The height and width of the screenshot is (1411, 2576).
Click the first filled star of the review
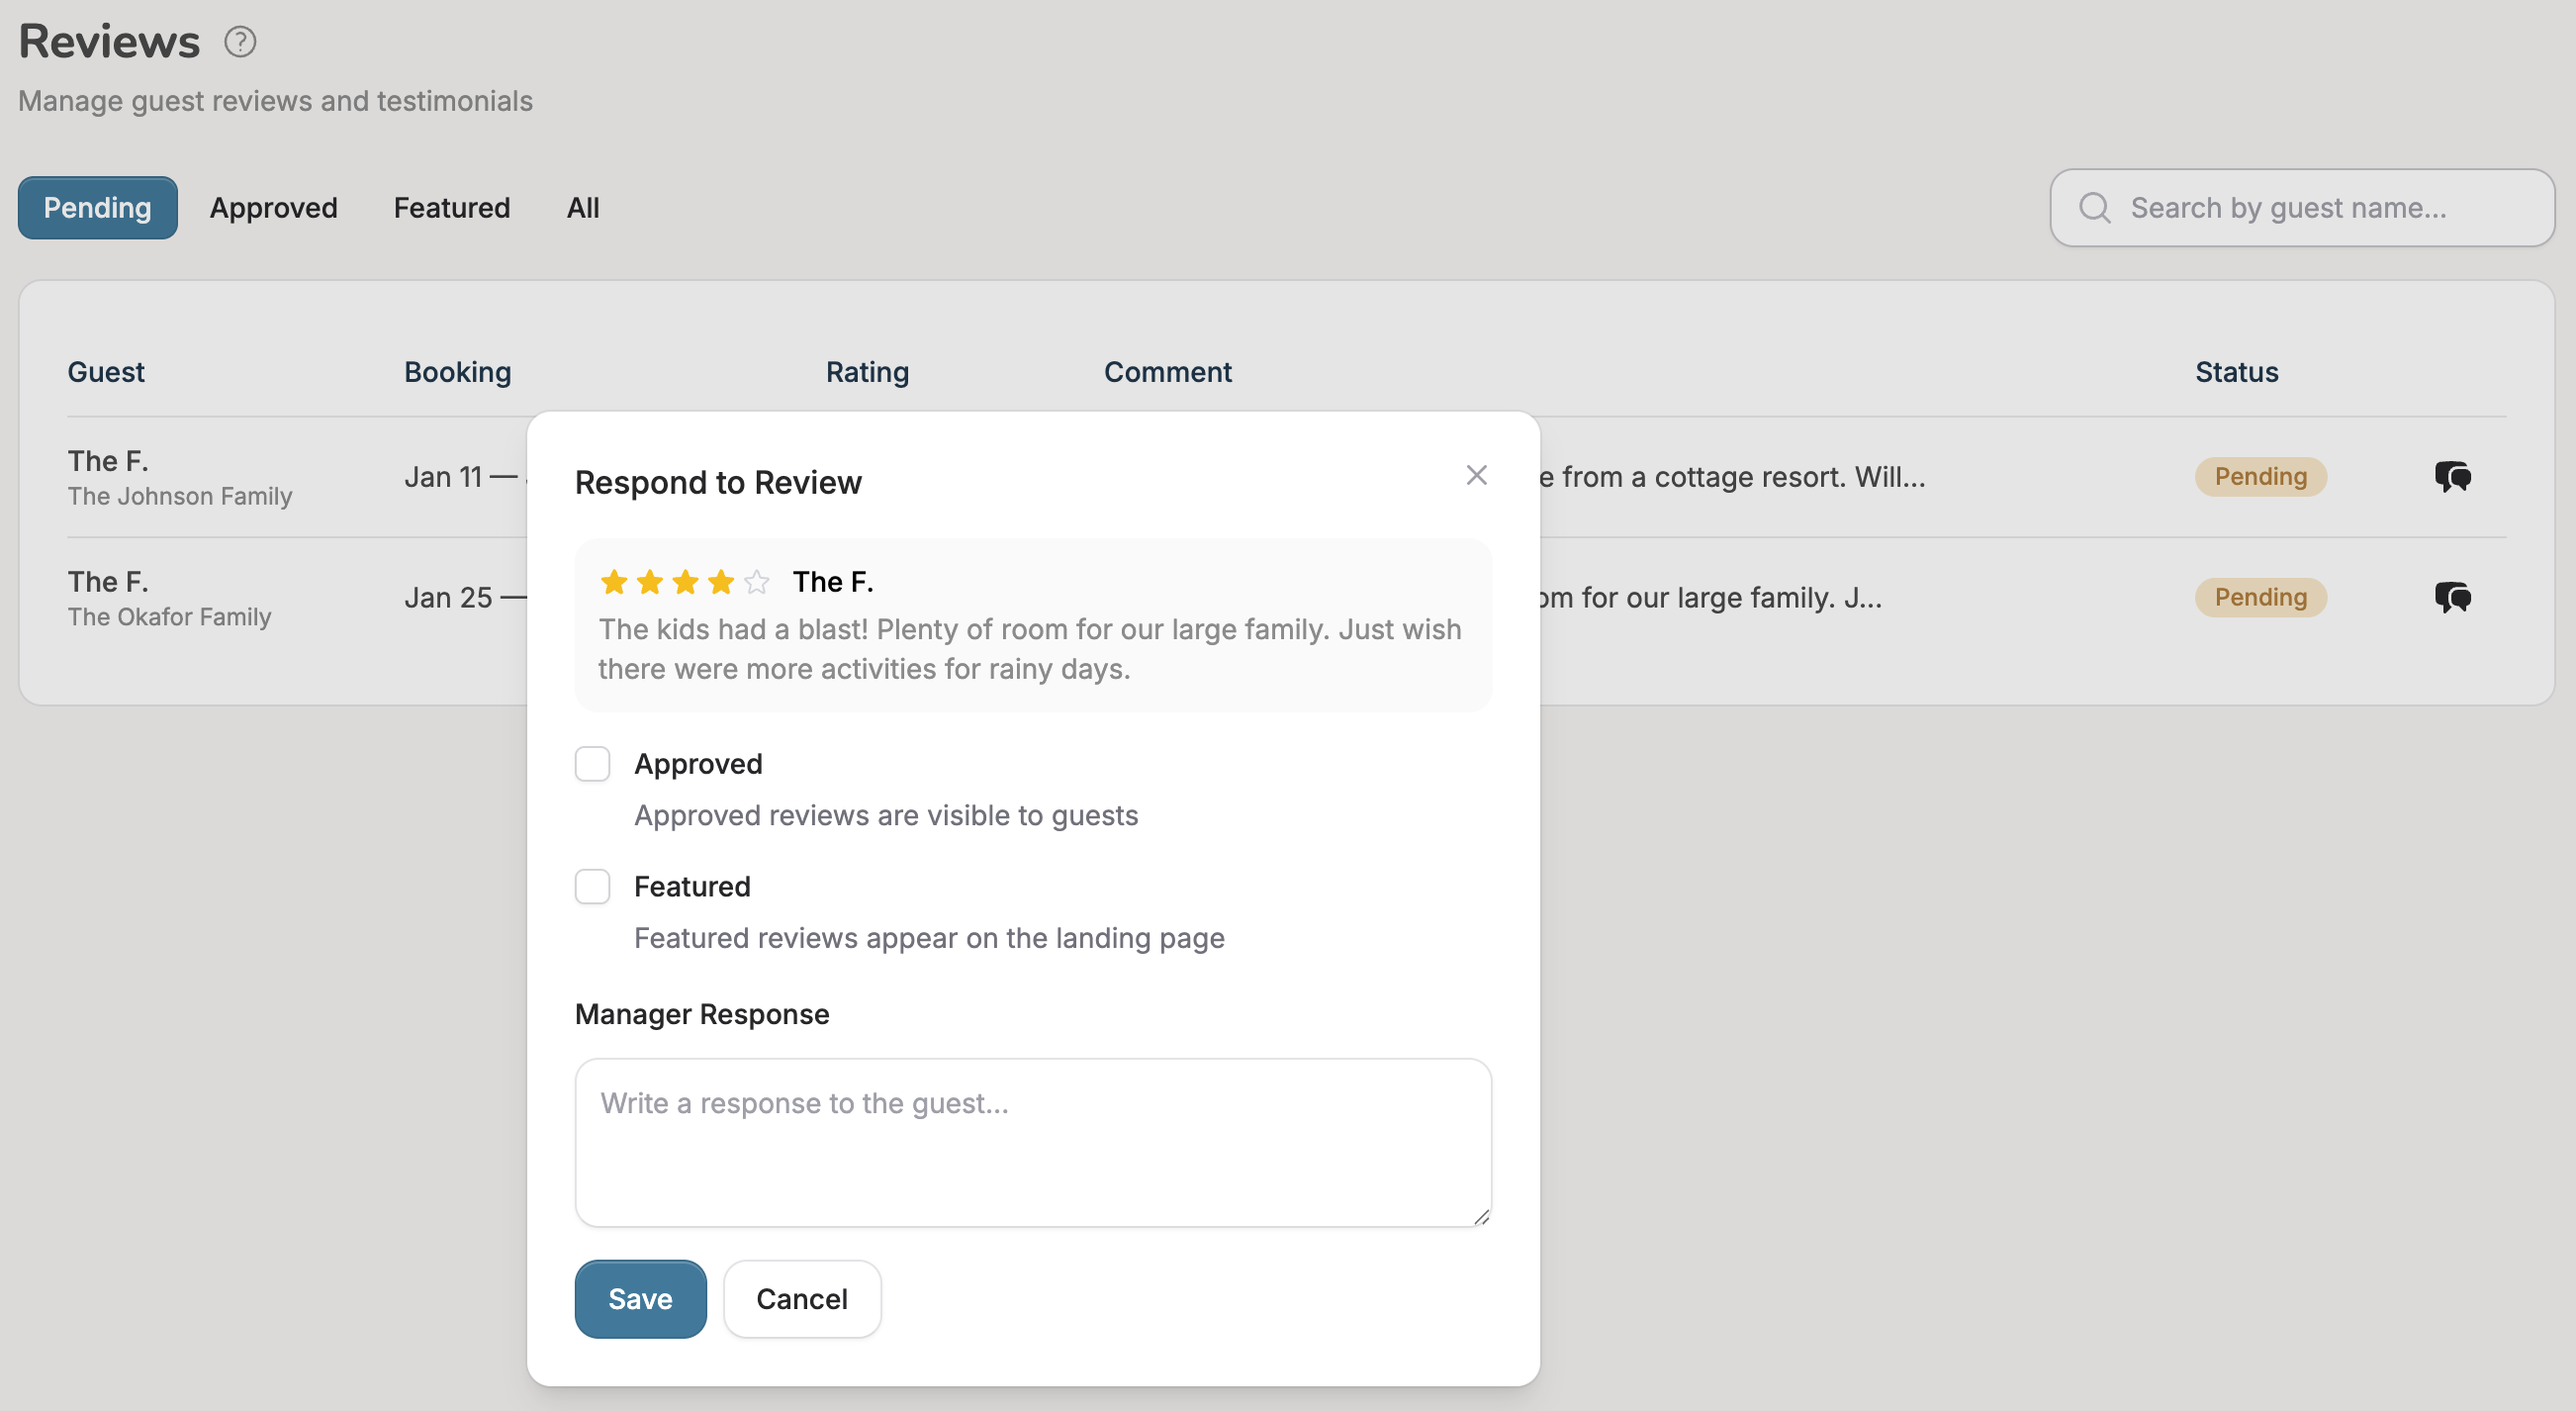(613, 581)
